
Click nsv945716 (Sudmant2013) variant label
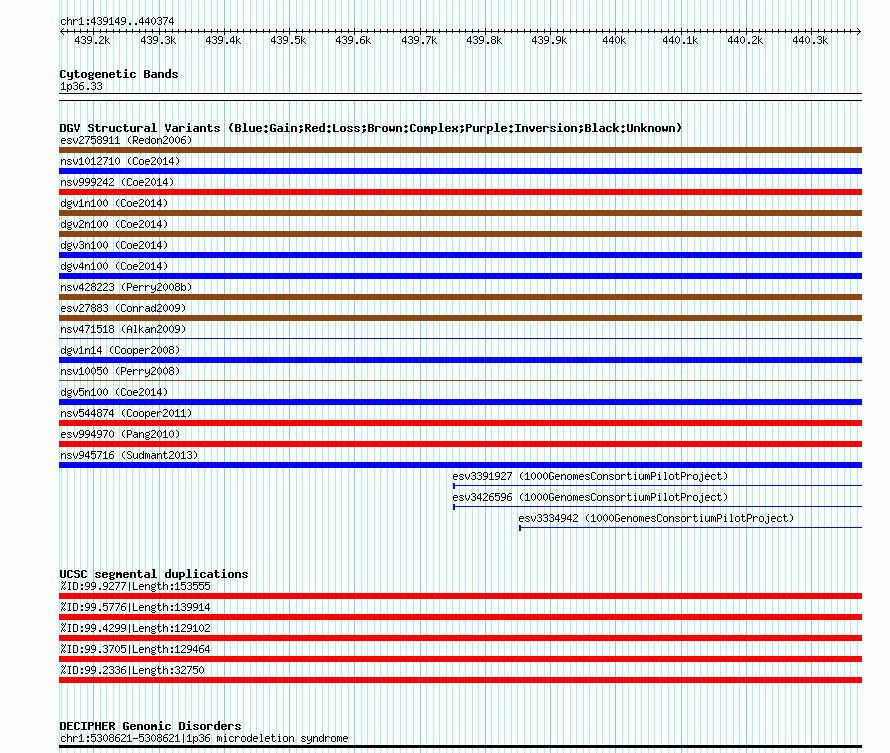click(129, 455)
